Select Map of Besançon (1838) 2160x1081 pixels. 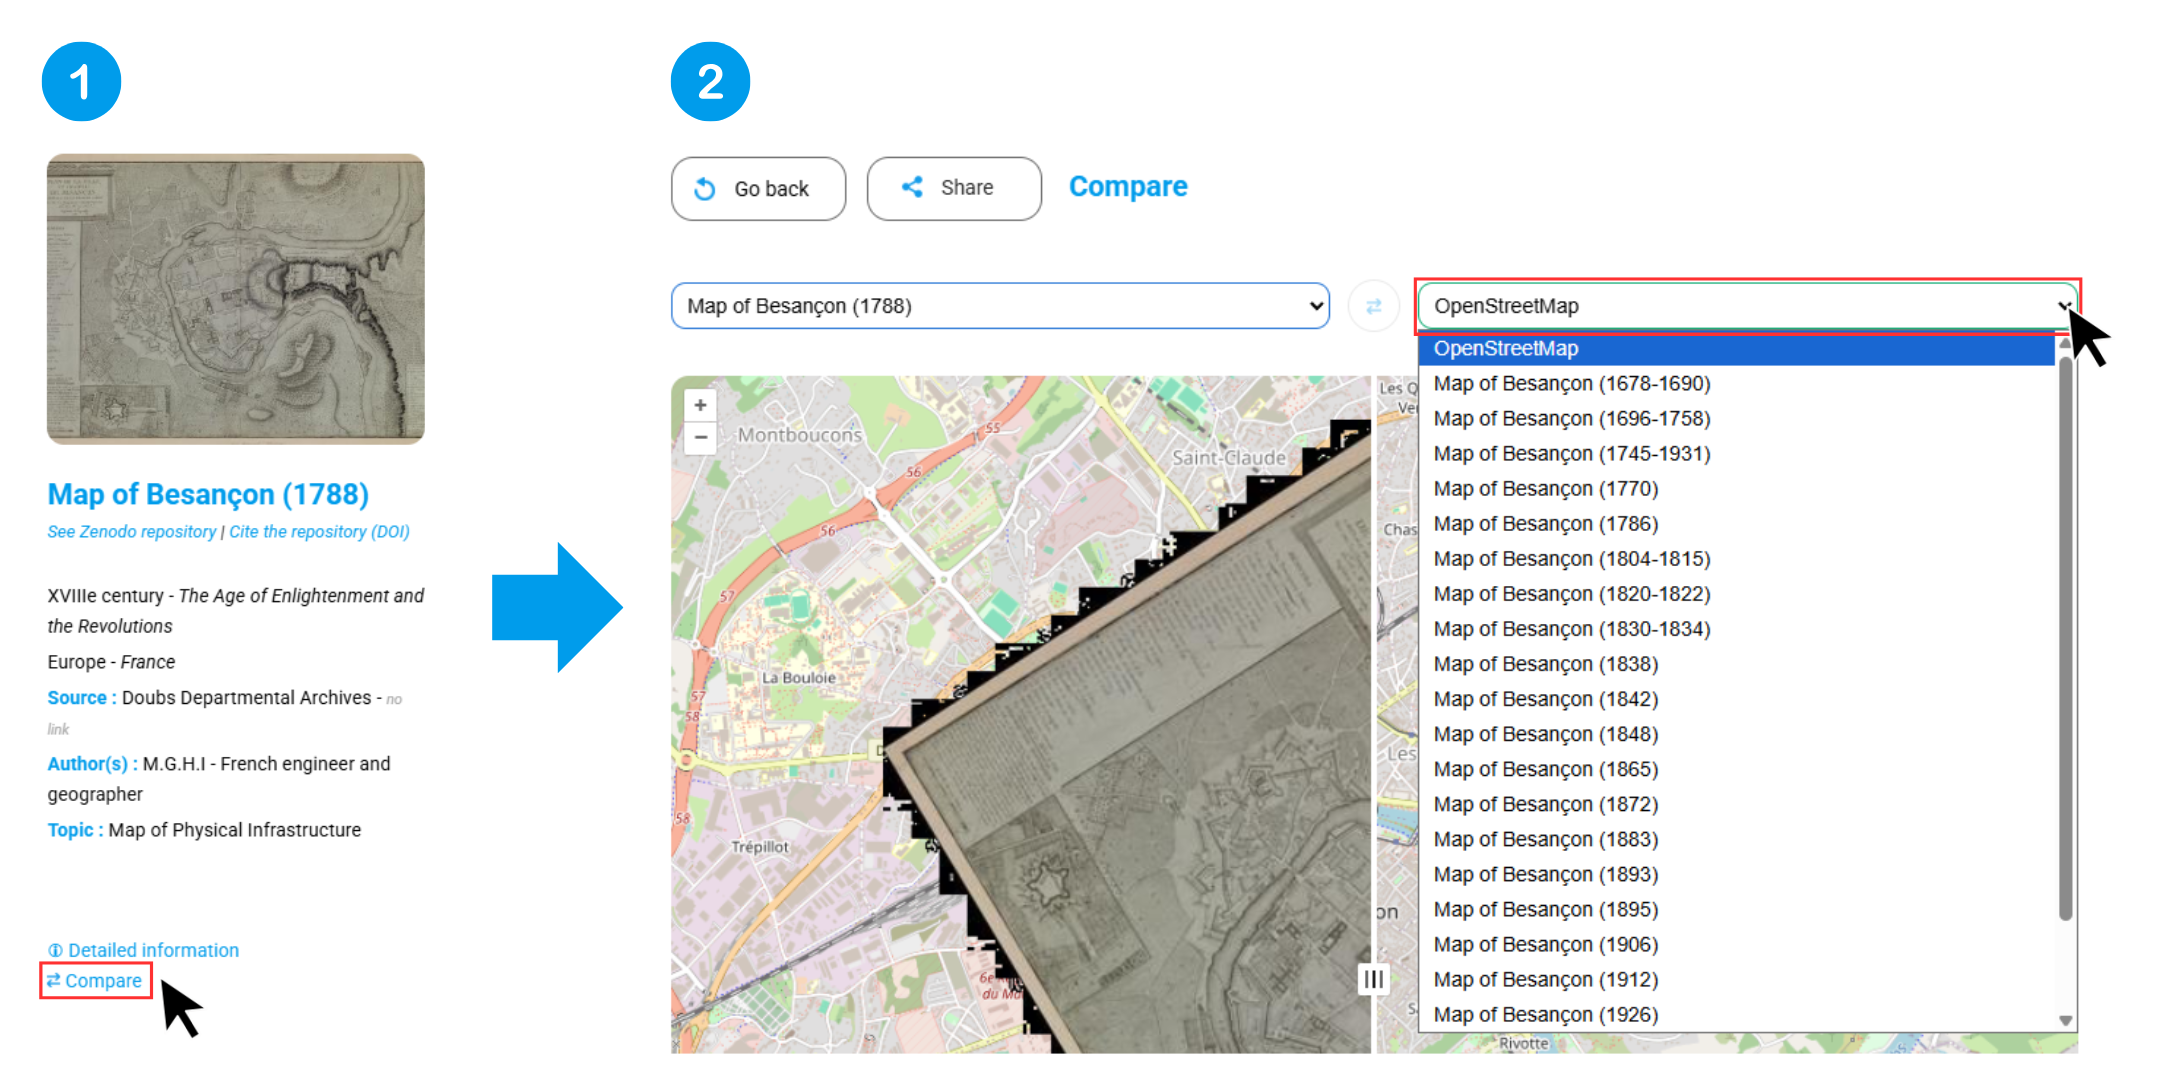tap(1736, 664)
